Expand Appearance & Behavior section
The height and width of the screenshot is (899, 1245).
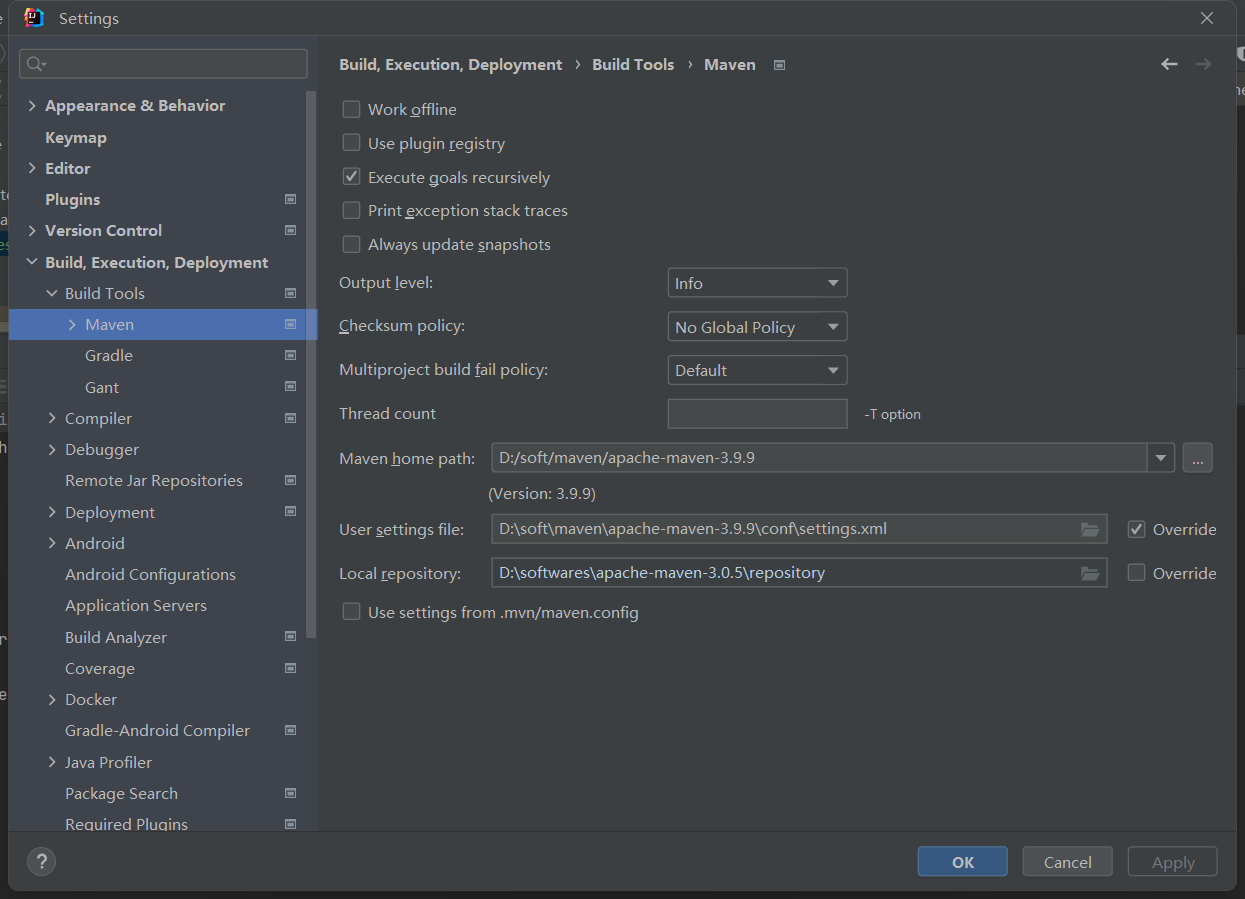pos(32,105)
